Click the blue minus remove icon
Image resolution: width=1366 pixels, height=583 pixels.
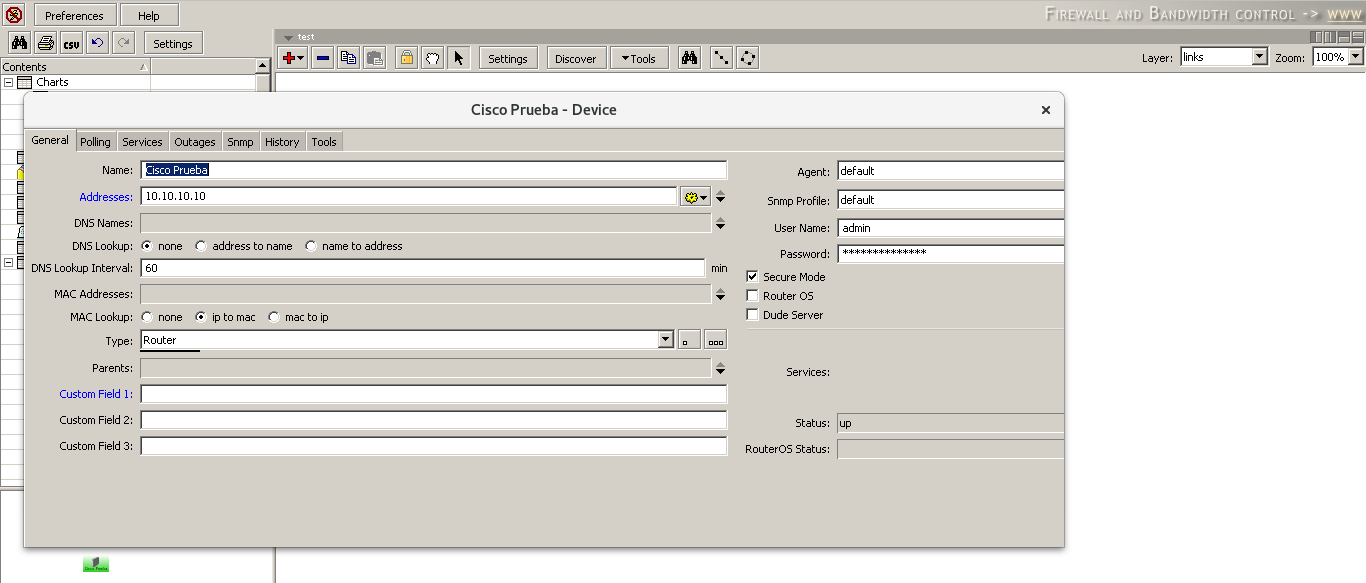pos(322,58)
